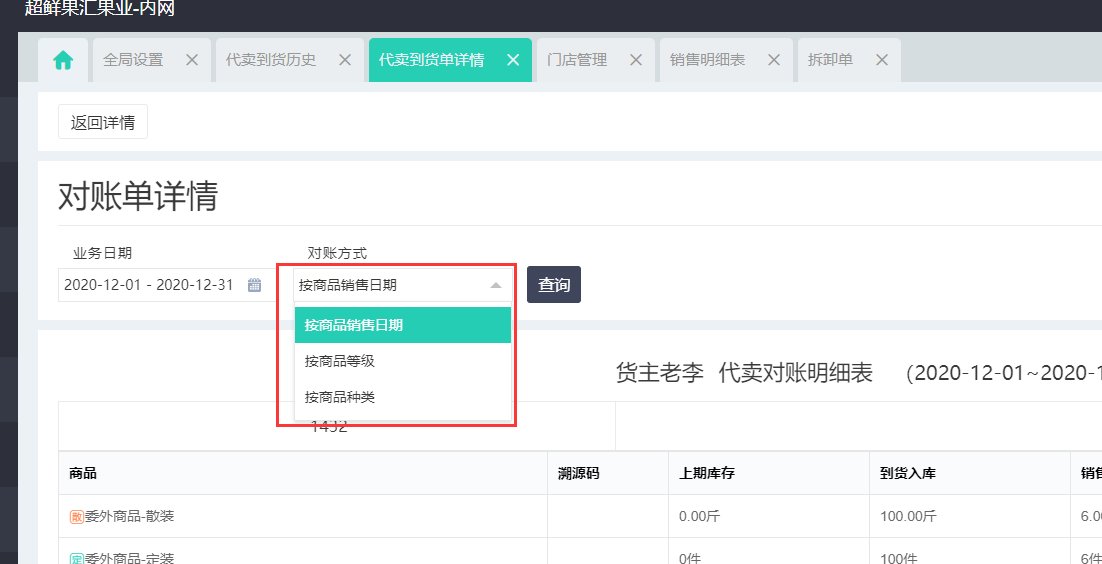
Task: Open the home tab icon
Action: tap(63, 60)
